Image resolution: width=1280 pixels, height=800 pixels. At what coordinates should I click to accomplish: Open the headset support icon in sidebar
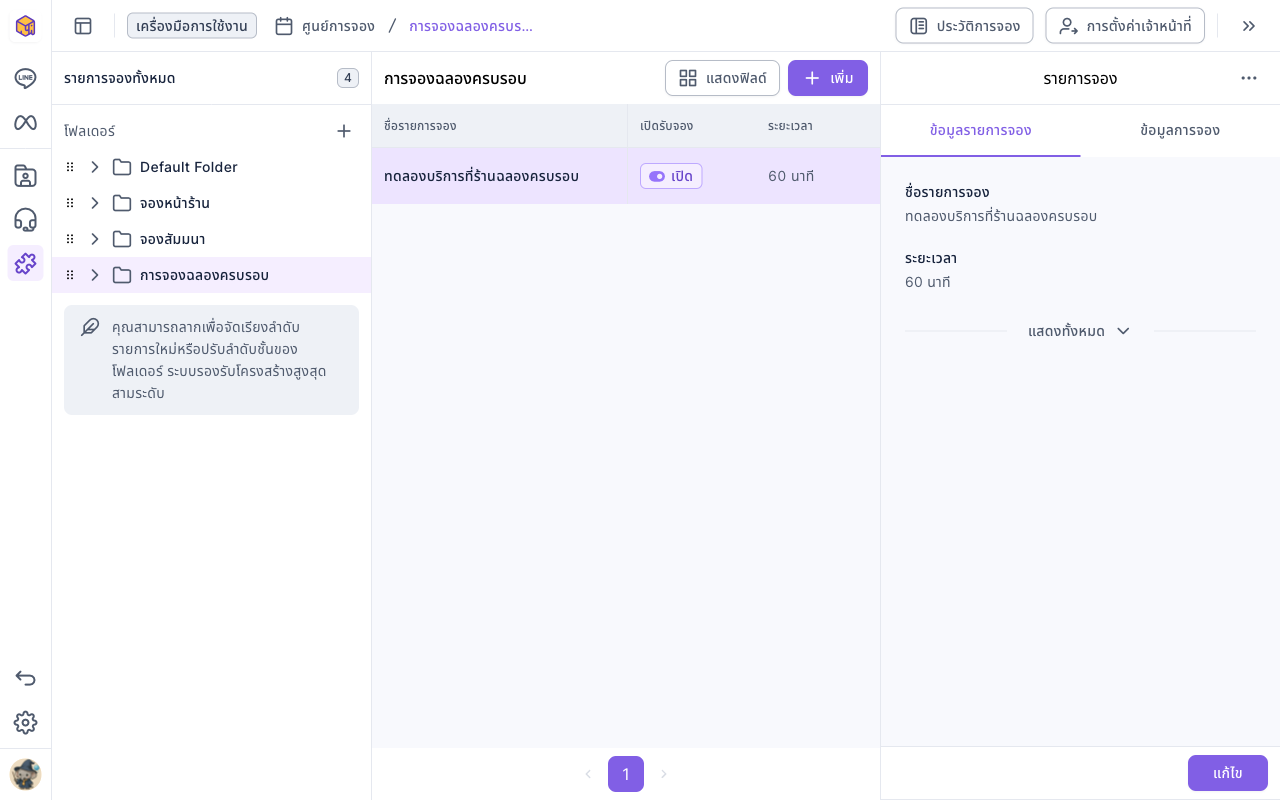click(x=25, y=220)
